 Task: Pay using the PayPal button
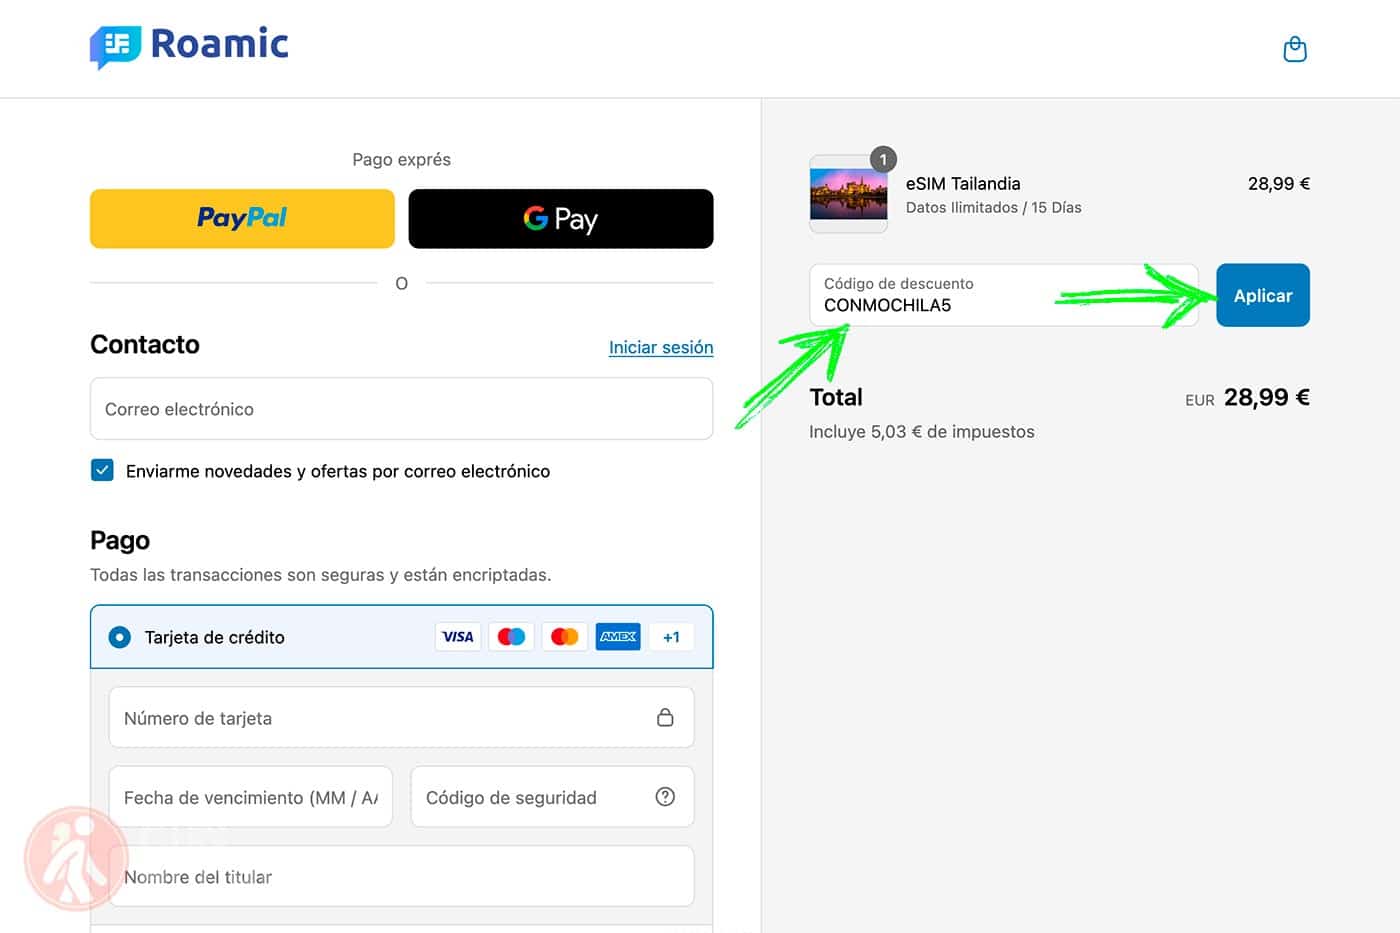[242, 218]
